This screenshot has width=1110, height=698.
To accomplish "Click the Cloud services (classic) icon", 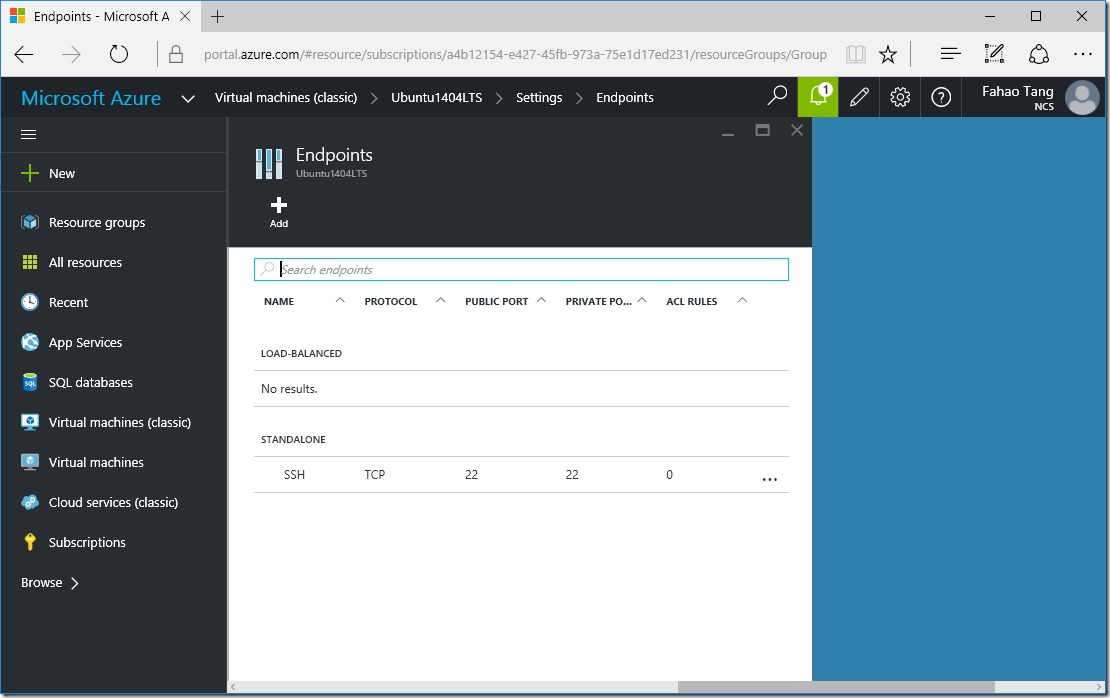I will pos(30,503).
